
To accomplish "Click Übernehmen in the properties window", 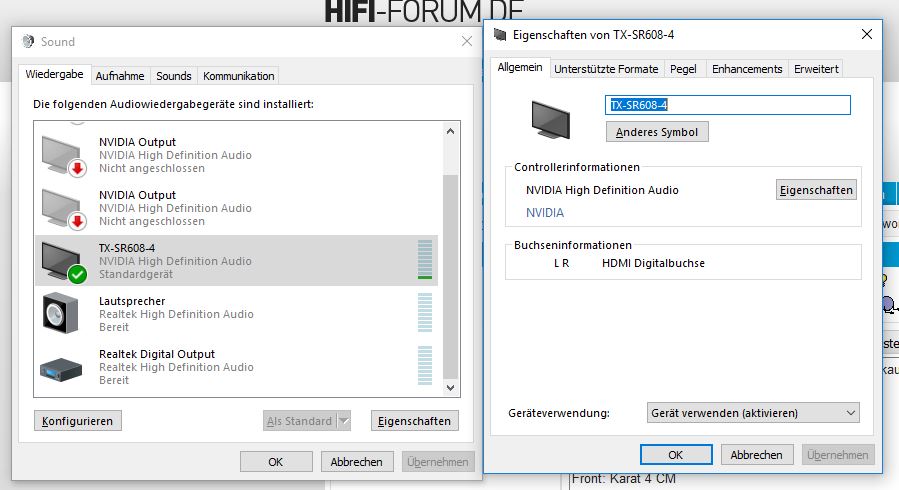I will pos(838,455).
